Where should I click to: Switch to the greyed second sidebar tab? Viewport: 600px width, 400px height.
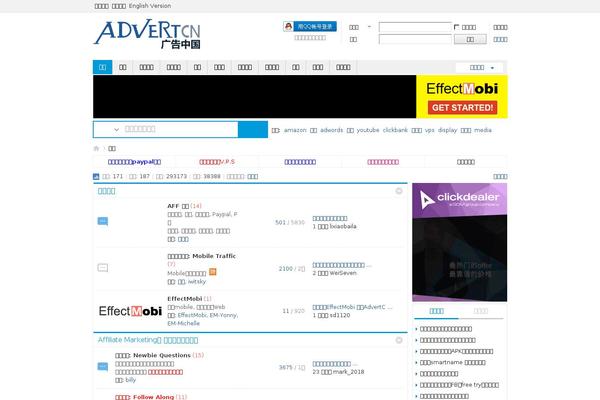(x=481, y=311)
